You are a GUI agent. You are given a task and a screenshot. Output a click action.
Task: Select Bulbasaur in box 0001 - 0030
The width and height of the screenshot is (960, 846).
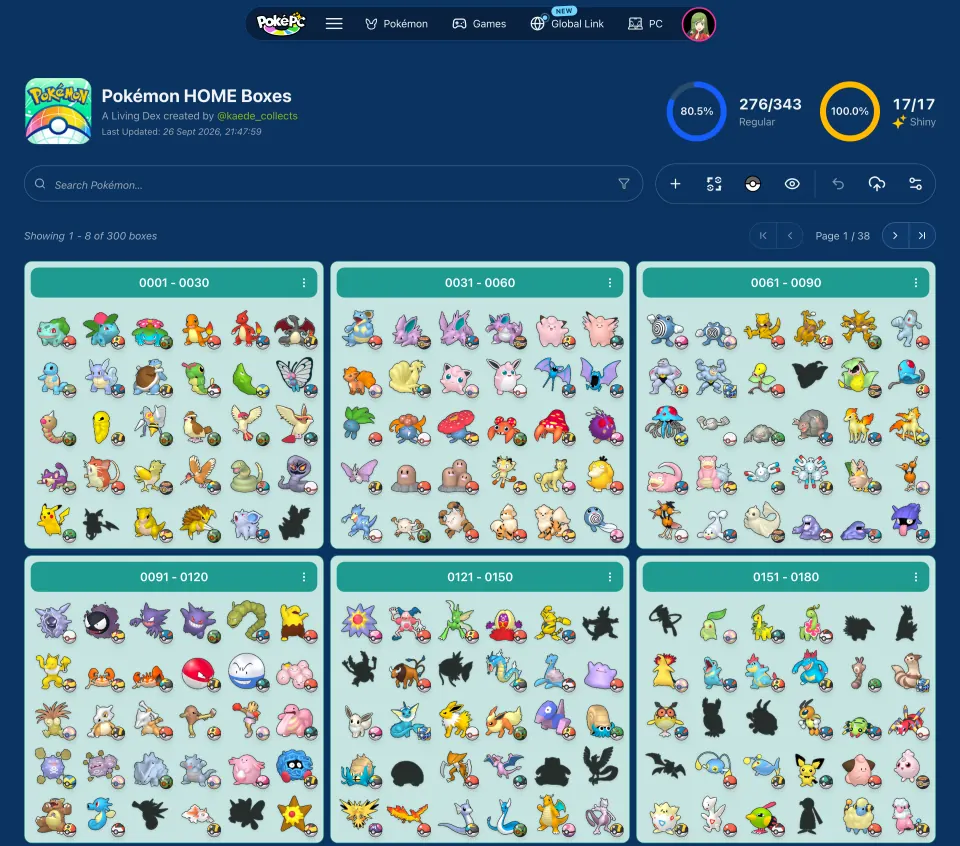tap(55, 331)
